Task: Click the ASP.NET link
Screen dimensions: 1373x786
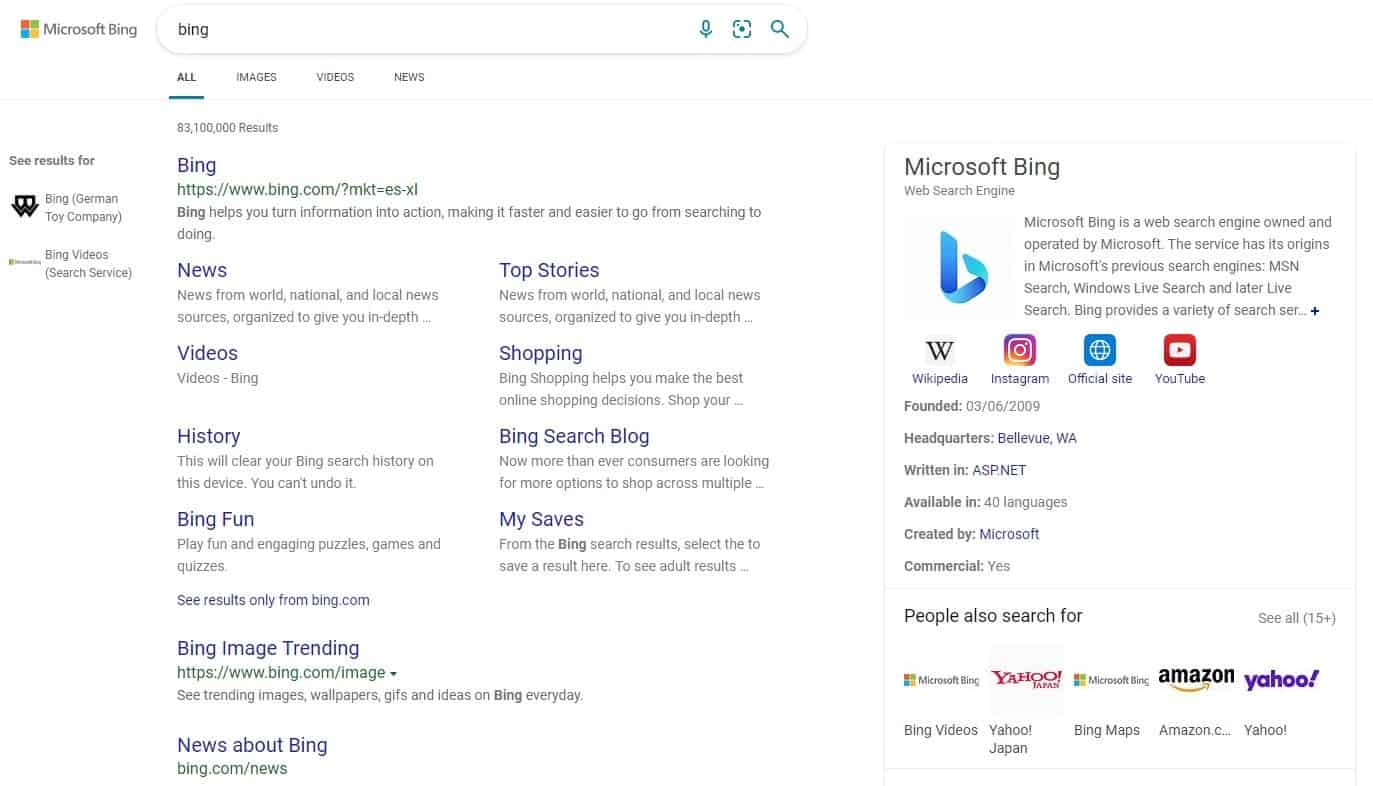Action: coord(999,470)
